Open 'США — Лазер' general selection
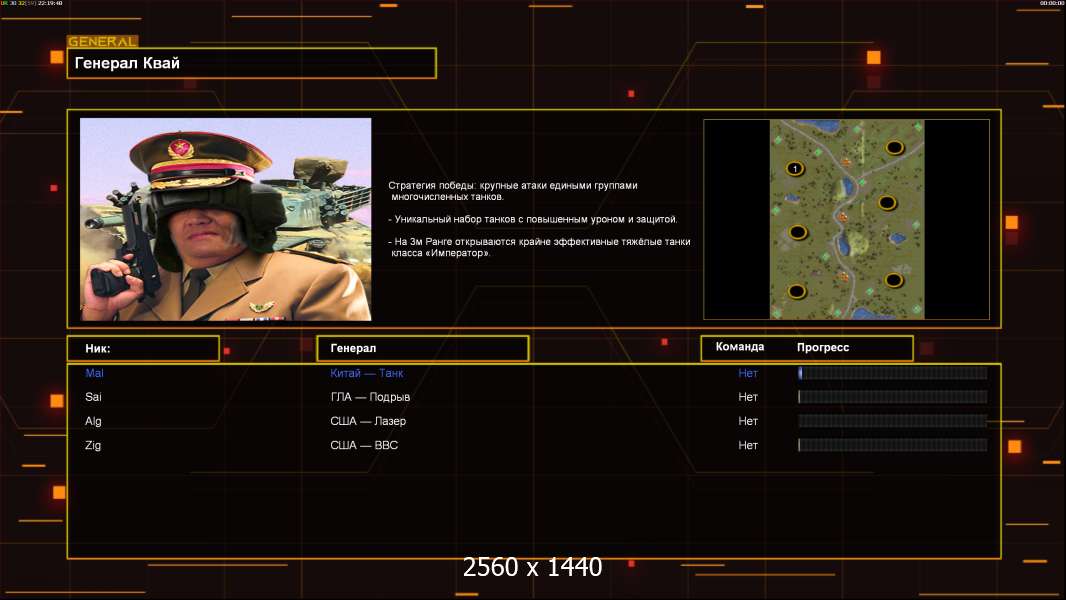 point(368,421)
